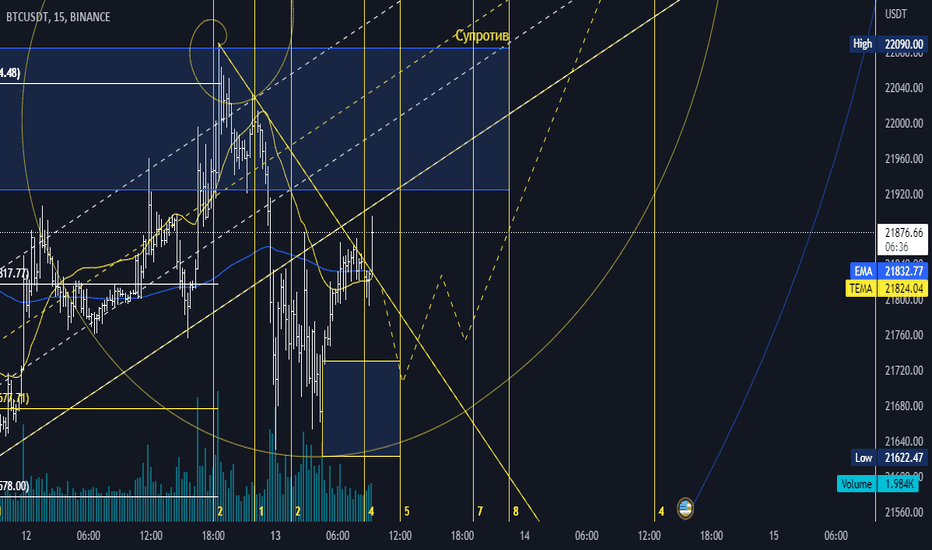Select the BTCUSDT, 15, BINANCE chart title
The height and width of the screenshot is (550, 932).
pos(58,17)
